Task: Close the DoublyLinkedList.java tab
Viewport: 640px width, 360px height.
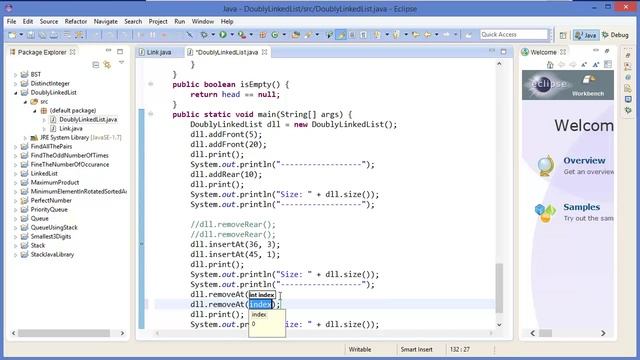Action: pyautogui.click(x=264, y=52)
